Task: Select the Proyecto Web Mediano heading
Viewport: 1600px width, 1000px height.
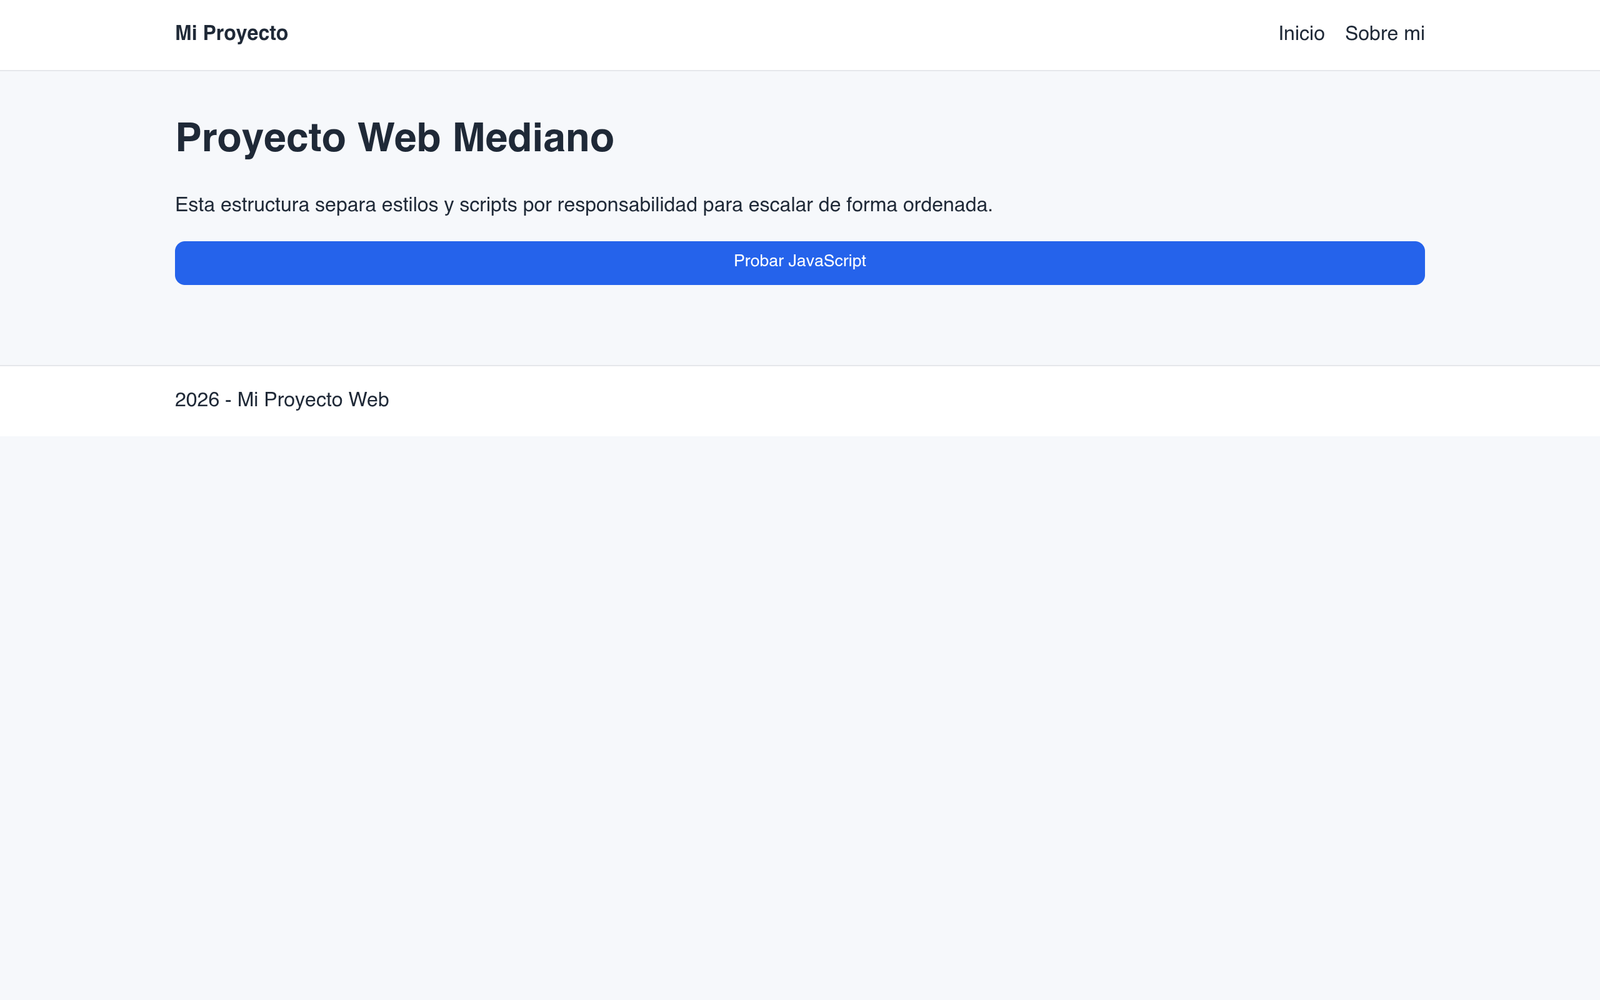Action: click(394, 138)
